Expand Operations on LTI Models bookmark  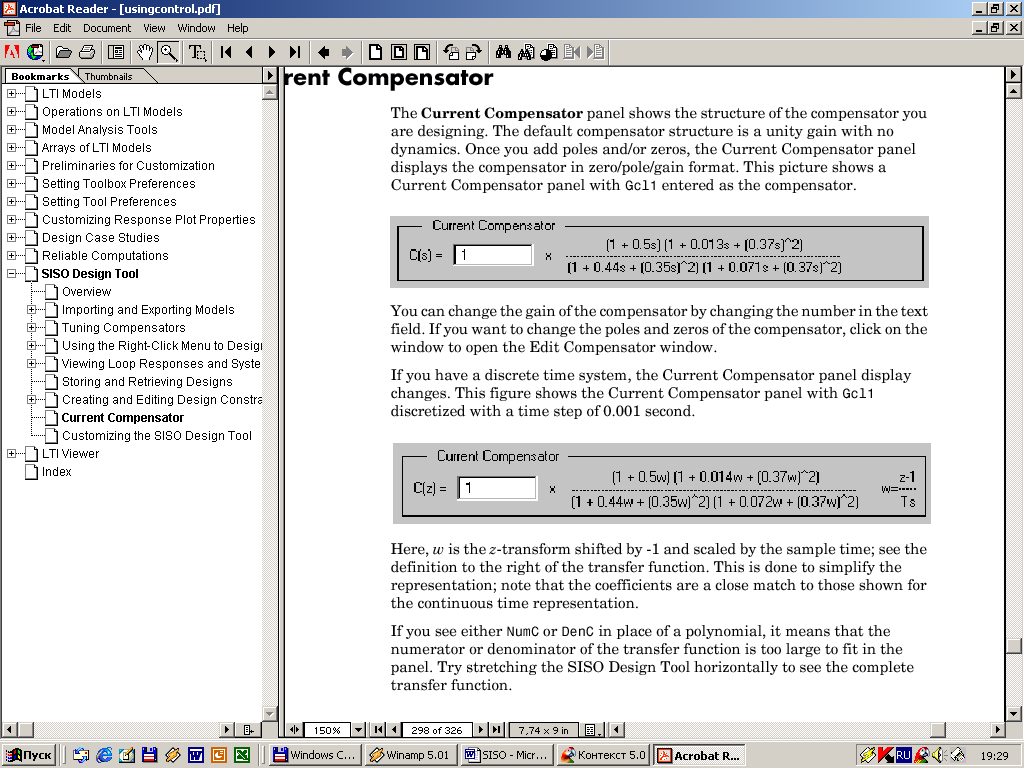pyautogui.click(x=12, y=112)
